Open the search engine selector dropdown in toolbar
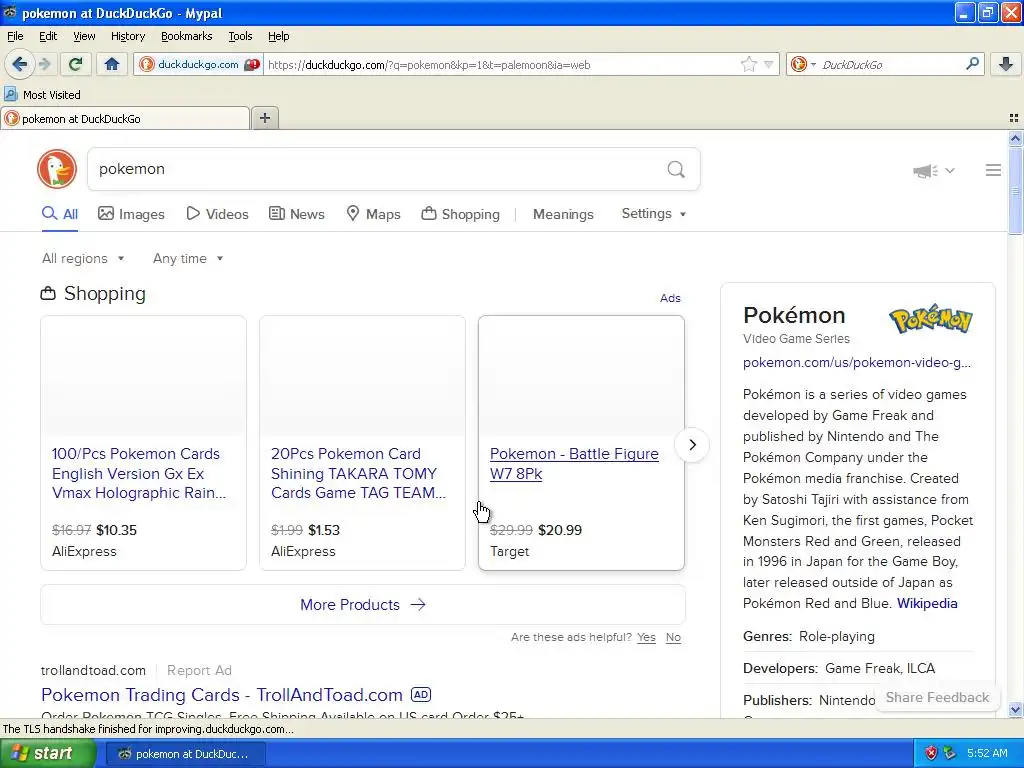Screen dimensions: 1024x768 (803, 64)
